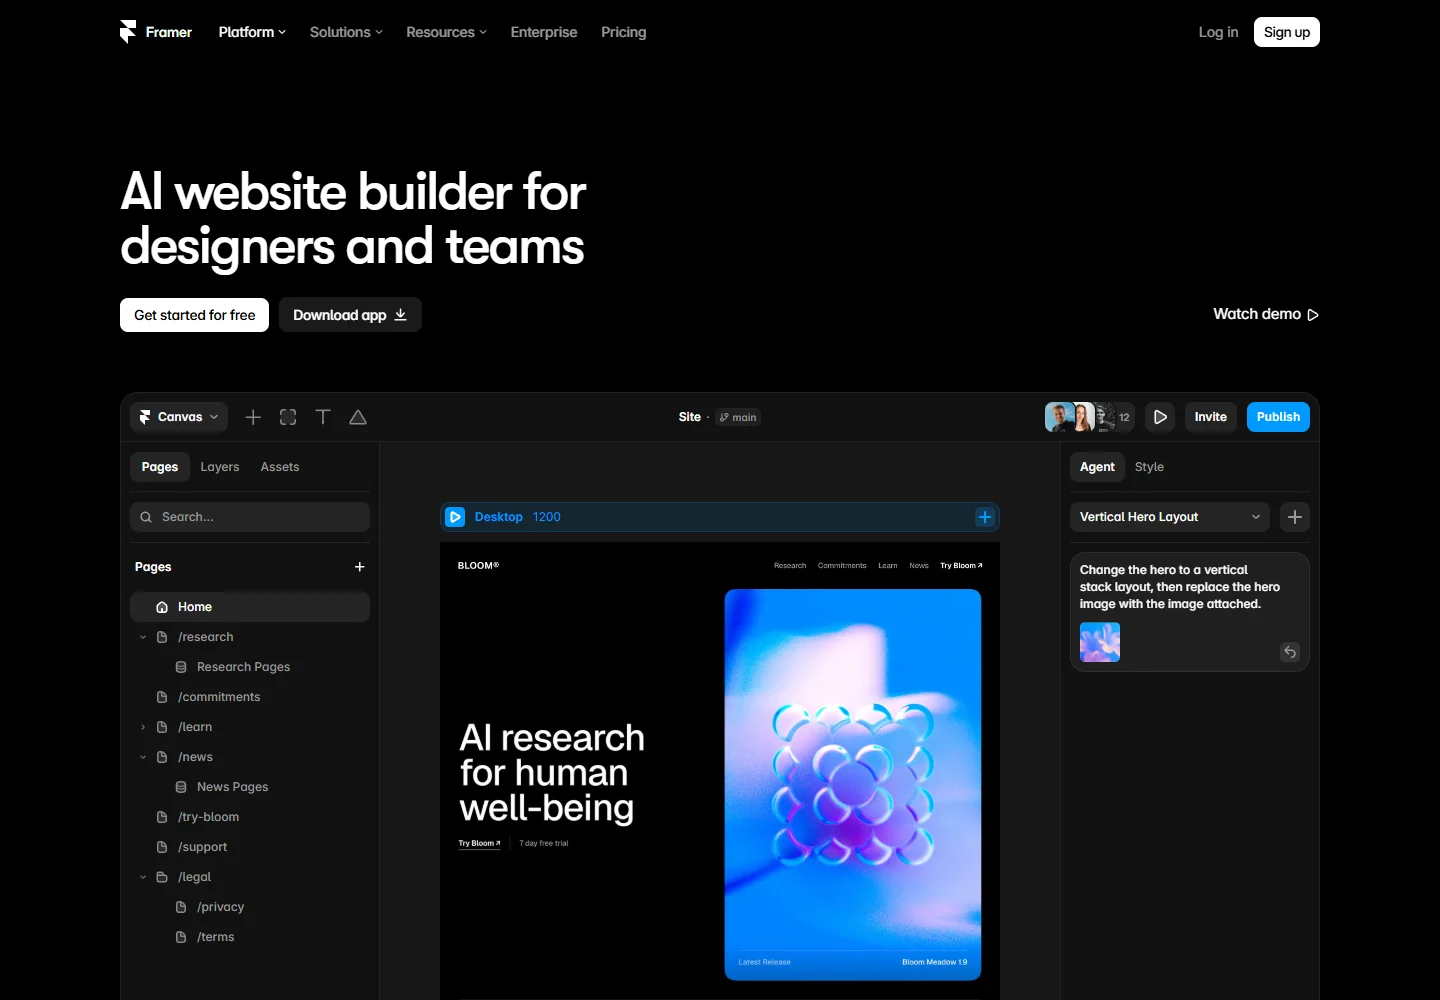Select the Text tool icon
The width and height of the screenshot is (1440, 1000).
[323, 417]
